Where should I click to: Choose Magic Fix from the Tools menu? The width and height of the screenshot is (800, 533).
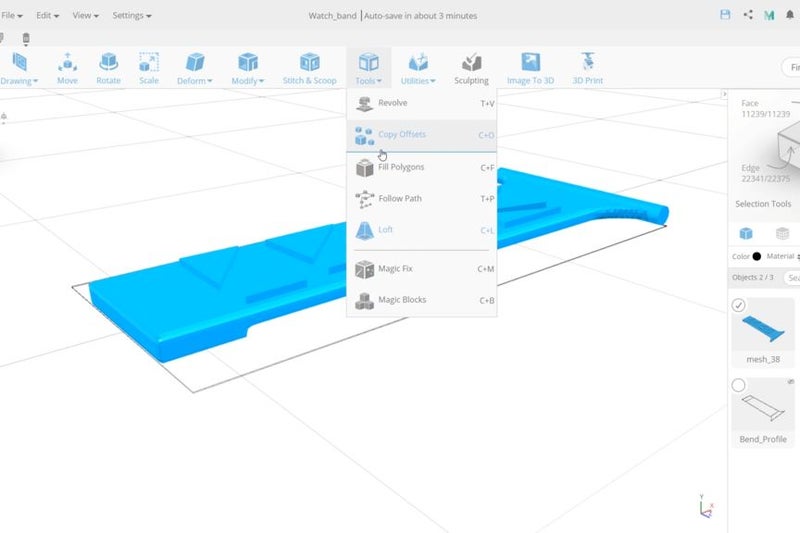tap(421, 269)
